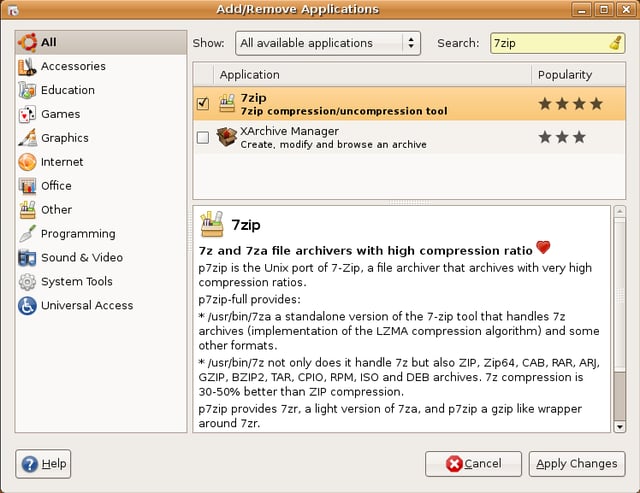Check the XArchive Manager checkbox
This screenshot has width=640, height=493.
pos(203,137)
